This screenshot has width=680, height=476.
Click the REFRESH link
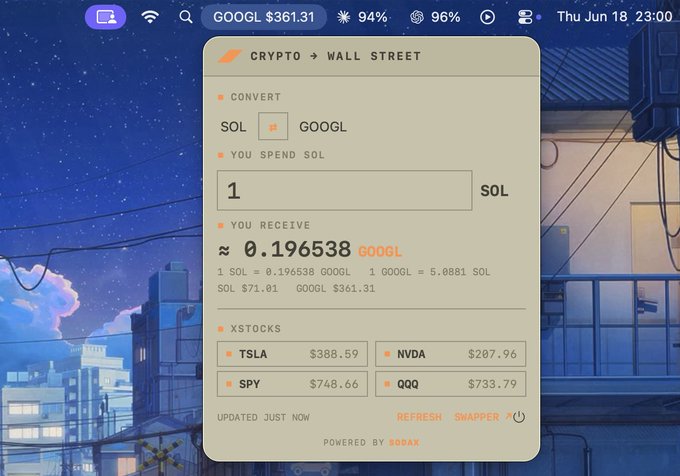419,417
